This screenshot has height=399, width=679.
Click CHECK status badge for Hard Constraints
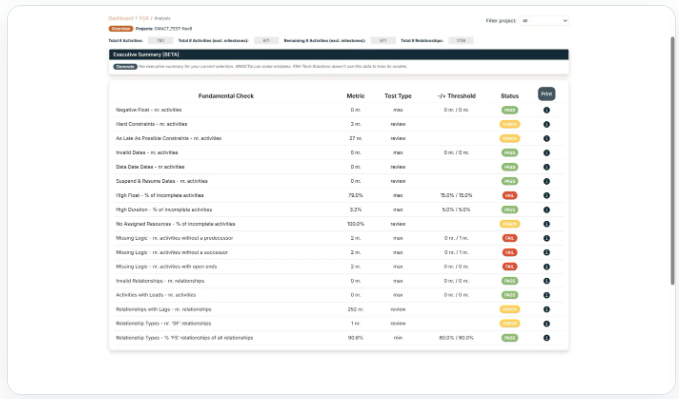(x=510, y=124)
